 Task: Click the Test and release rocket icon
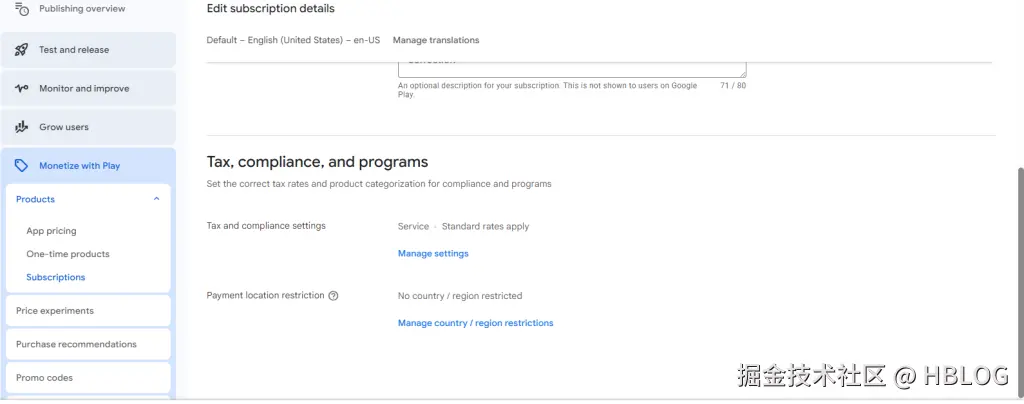click(21, 49)
